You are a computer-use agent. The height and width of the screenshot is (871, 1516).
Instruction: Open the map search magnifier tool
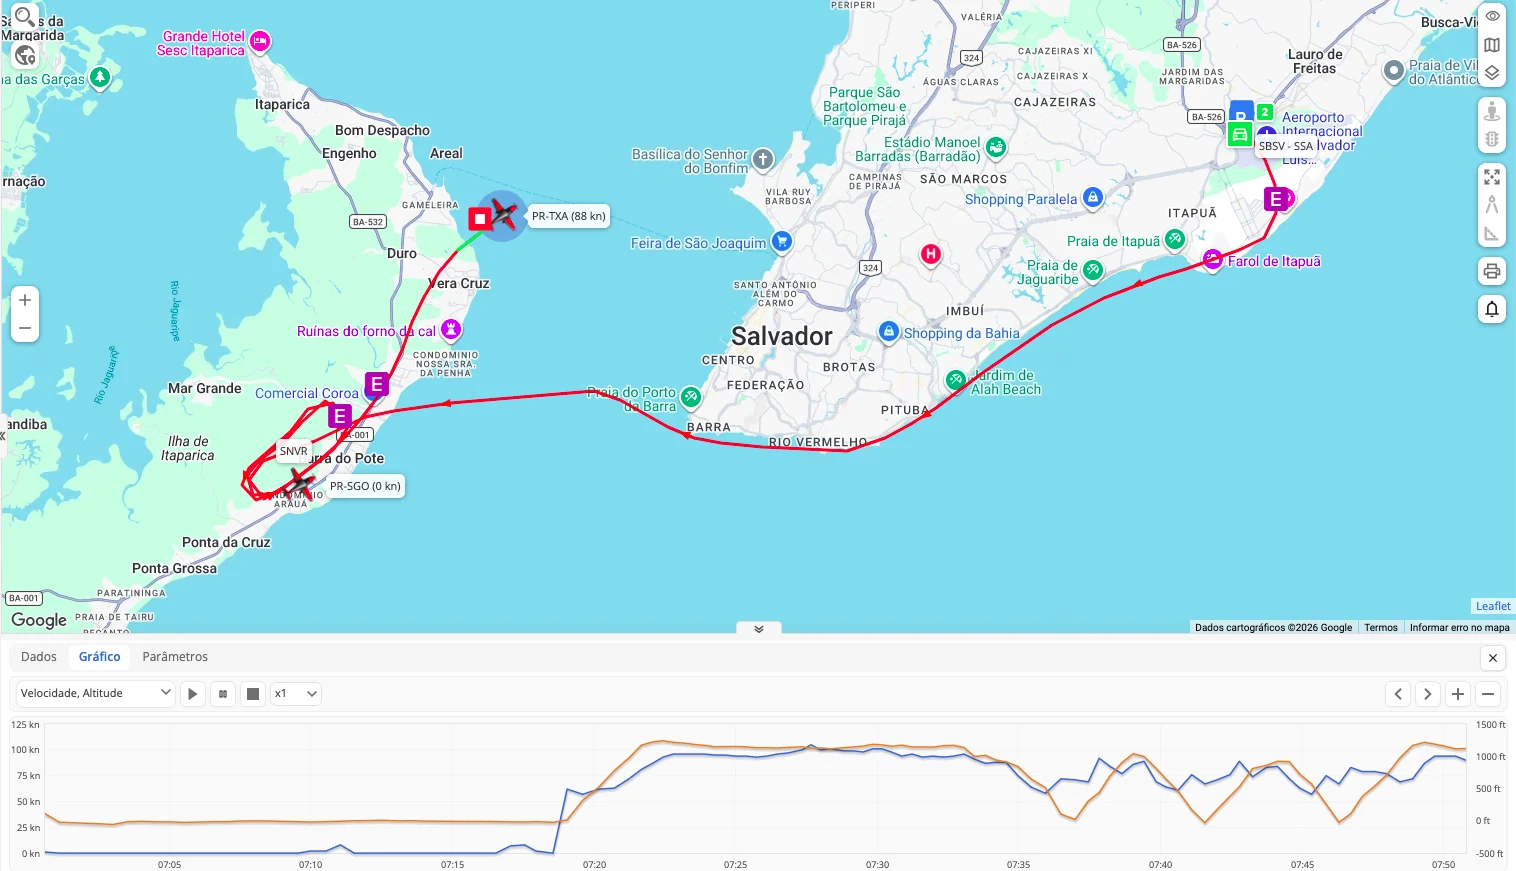(x=24, y=17)
